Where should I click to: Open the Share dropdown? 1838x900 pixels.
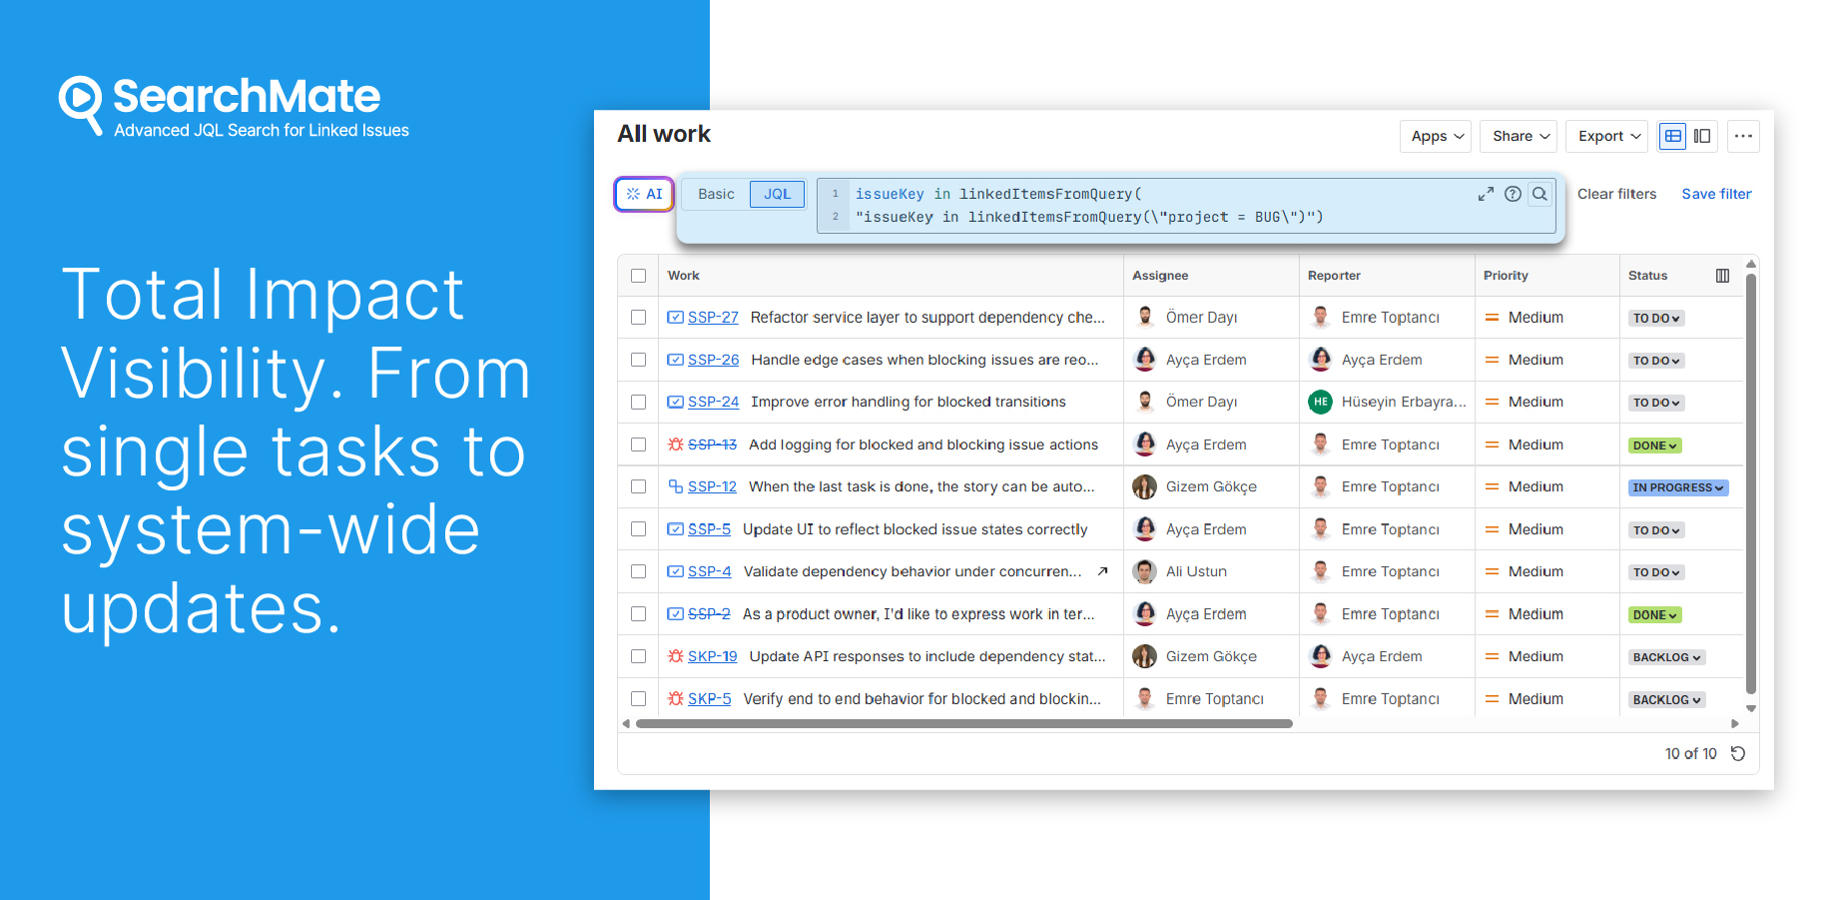(x=1520, y=136)
